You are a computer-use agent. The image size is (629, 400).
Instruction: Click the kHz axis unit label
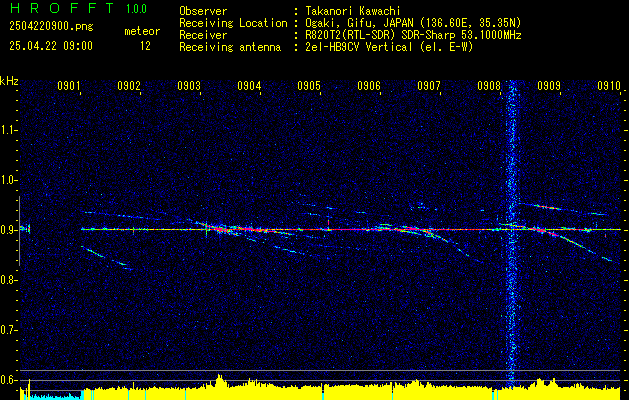[x=9, y=81]
